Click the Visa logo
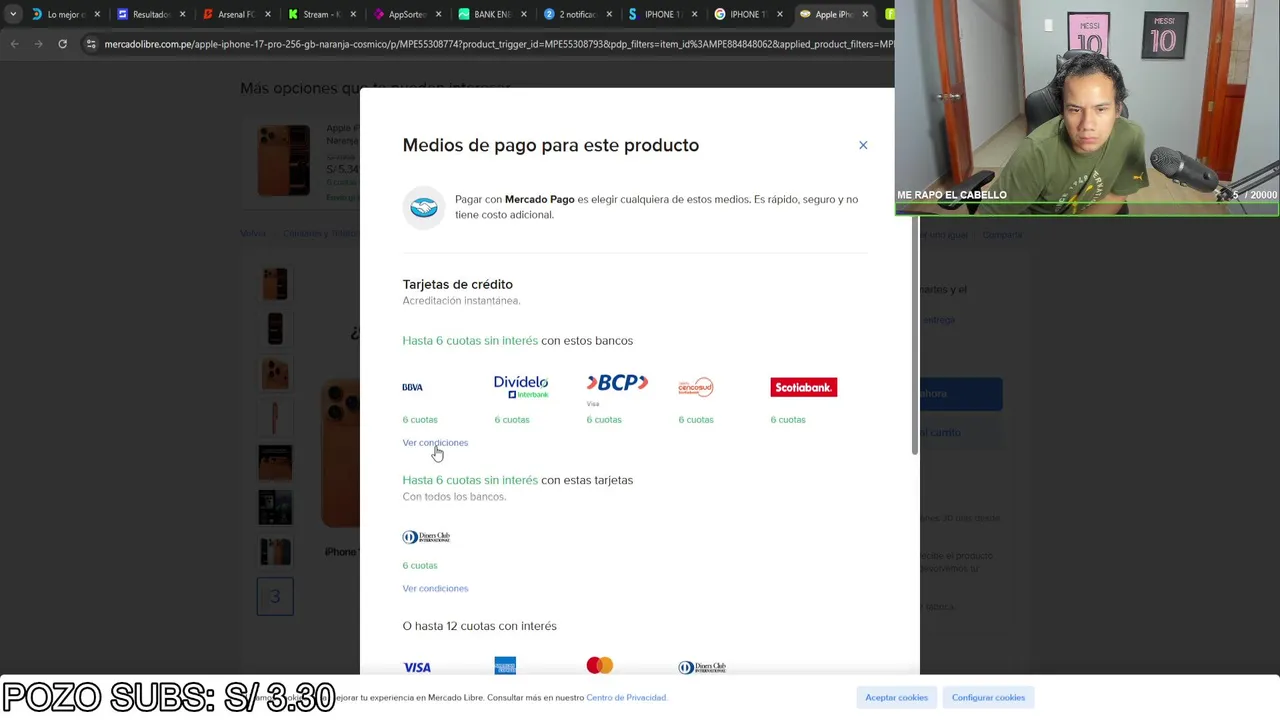 pos(417,667)
